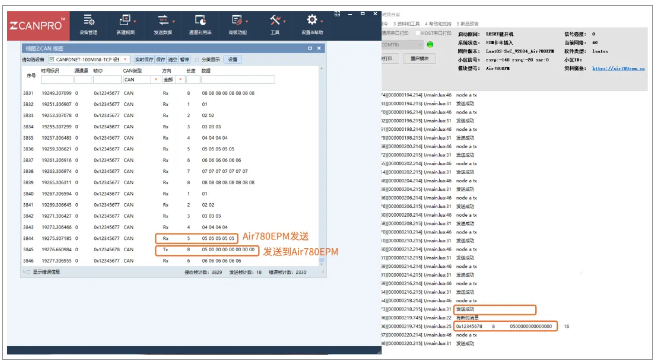Click the 实时保存 button
This screenshot has height=364, width=656.
[144, 59]
